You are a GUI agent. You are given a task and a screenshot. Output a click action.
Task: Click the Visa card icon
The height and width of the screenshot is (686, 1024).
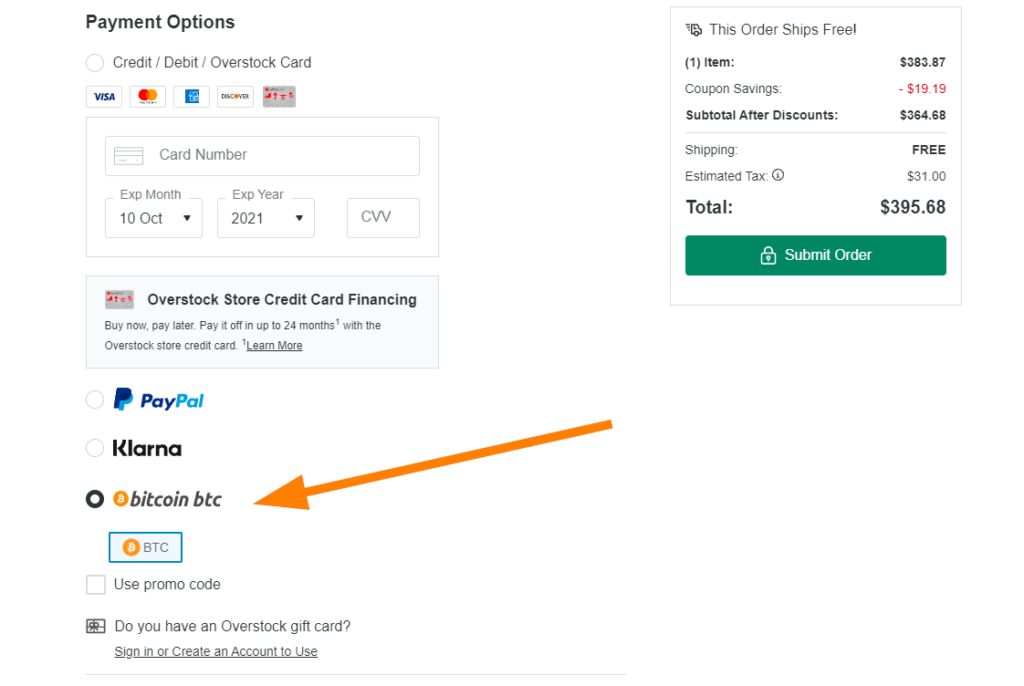click(103, 97)
